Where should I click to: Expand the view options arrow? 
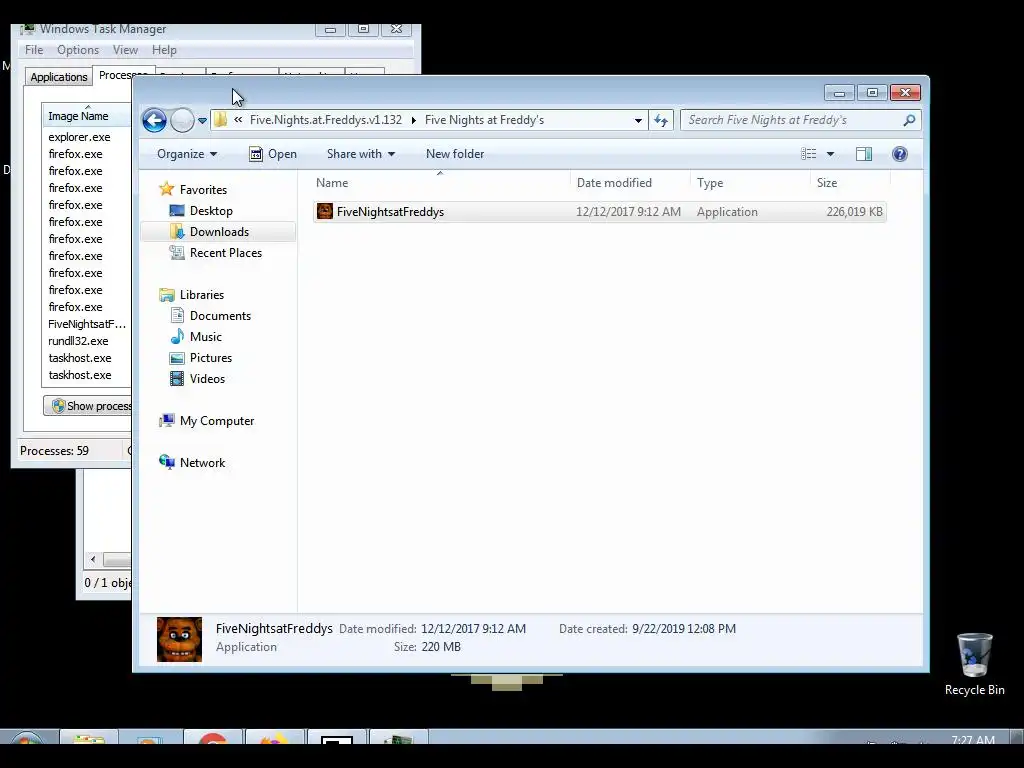coord(830,154)
